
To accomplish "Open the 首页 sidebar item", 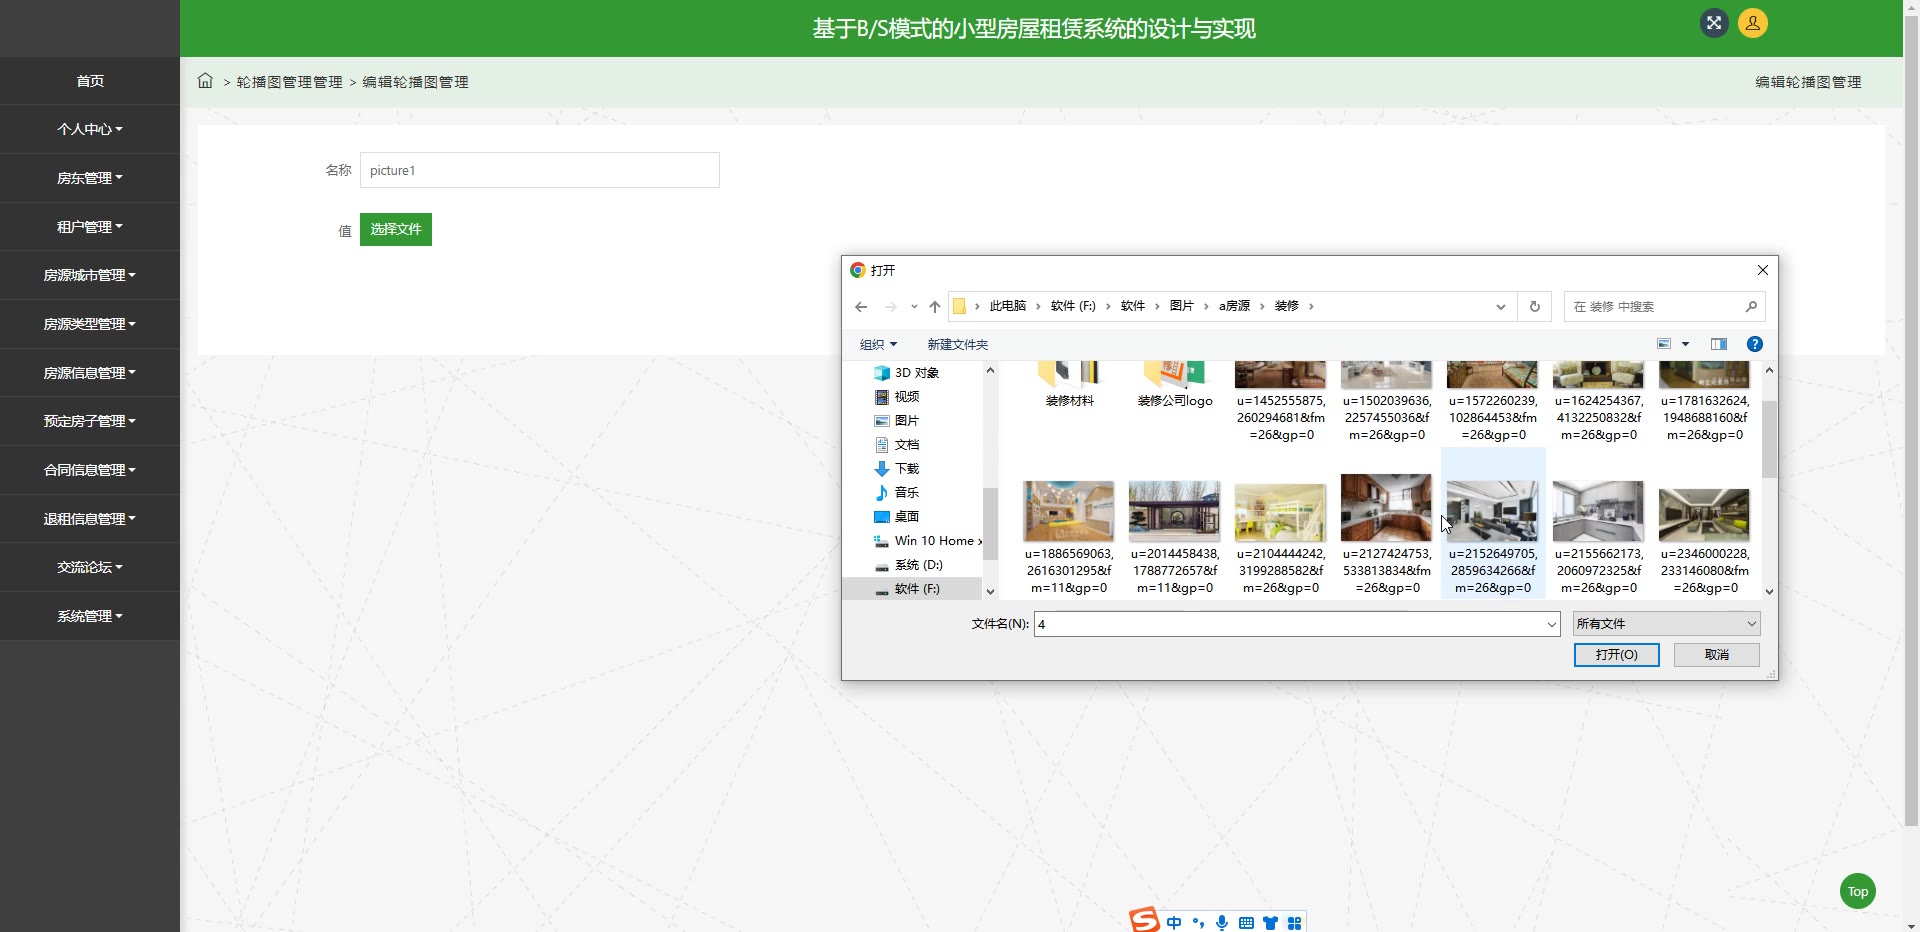I will point(90,81).
